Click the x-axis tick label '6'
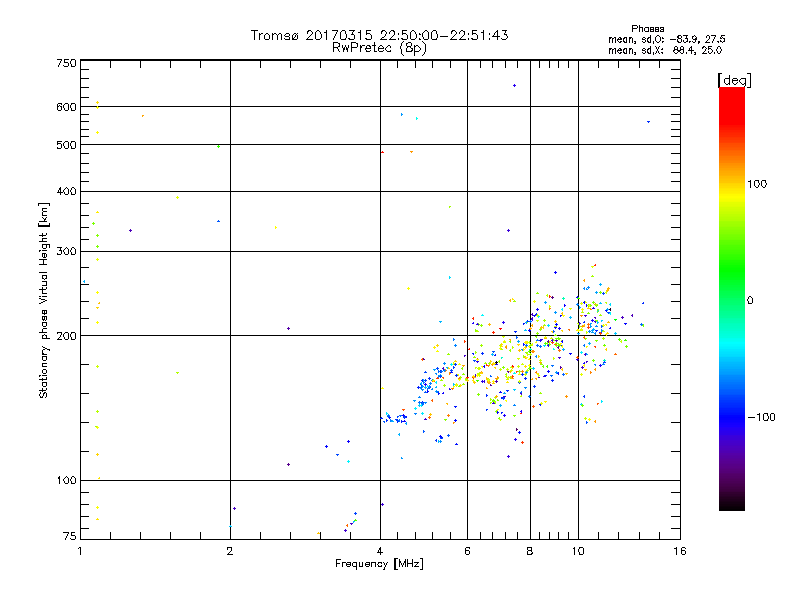 click(467, 551)
